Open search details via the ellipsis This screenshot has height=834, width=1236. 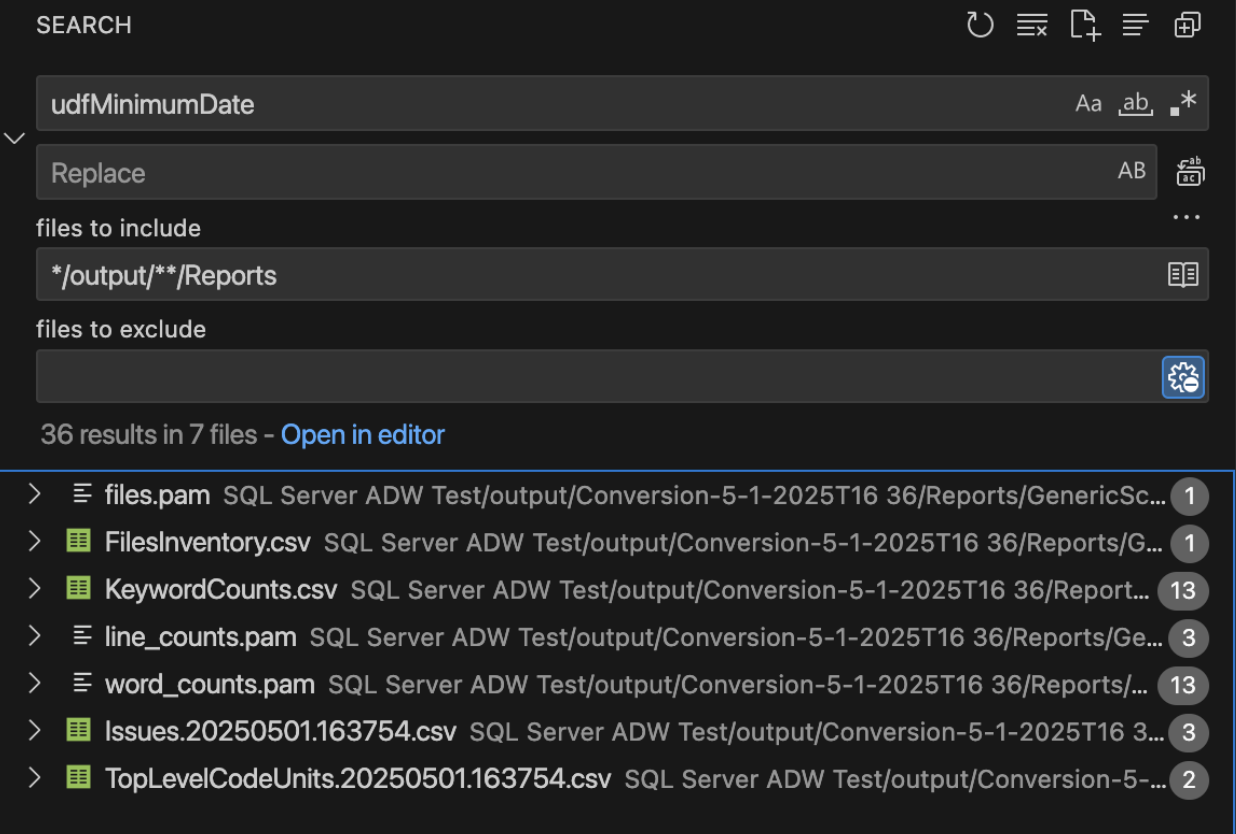click(x=1186, y=215)
